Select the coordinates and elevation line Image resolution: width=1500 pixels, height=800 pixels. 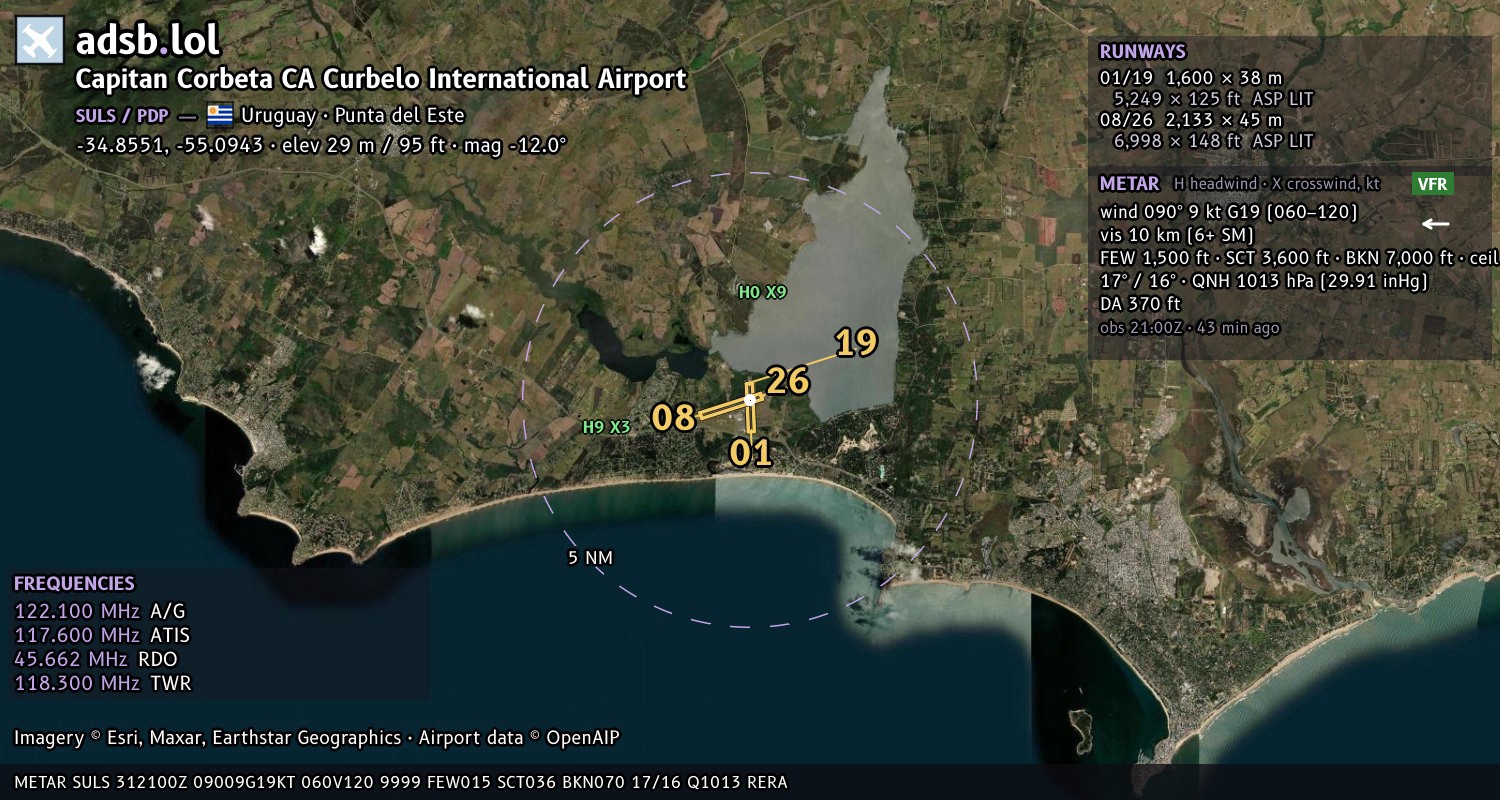321,145
